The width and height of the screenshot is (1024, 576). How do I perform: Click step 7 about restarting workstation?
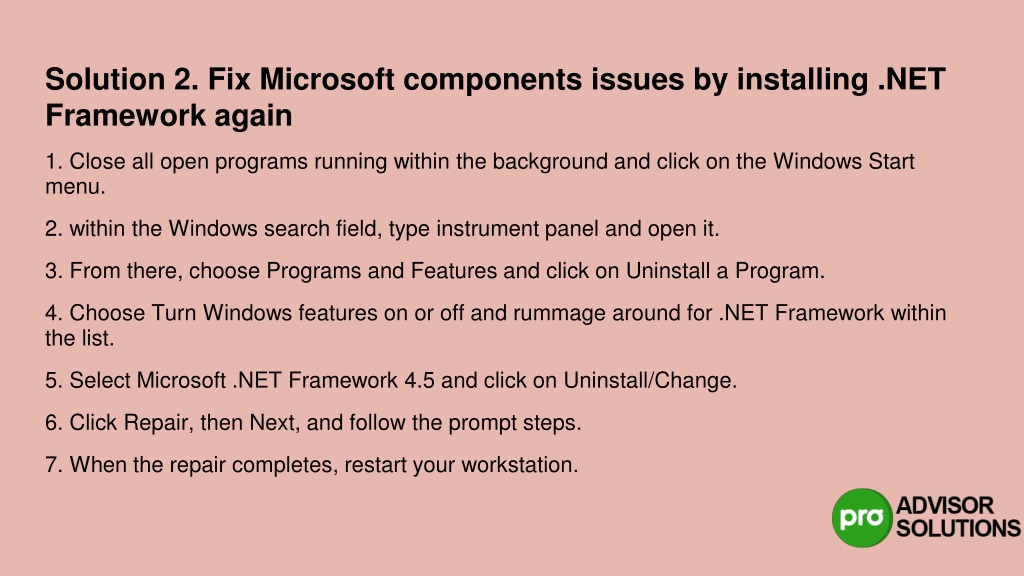point(312,465)
